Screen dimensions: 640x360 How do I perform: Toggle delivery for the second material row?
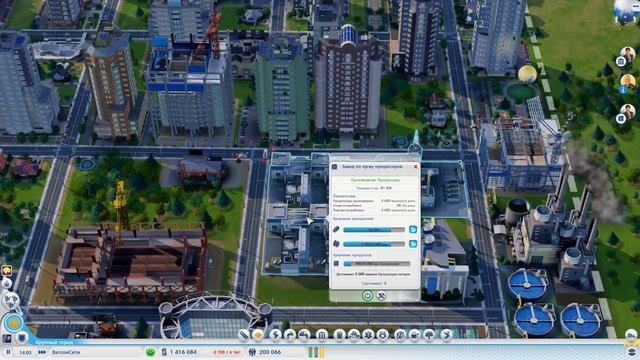(x=413, y=244)
